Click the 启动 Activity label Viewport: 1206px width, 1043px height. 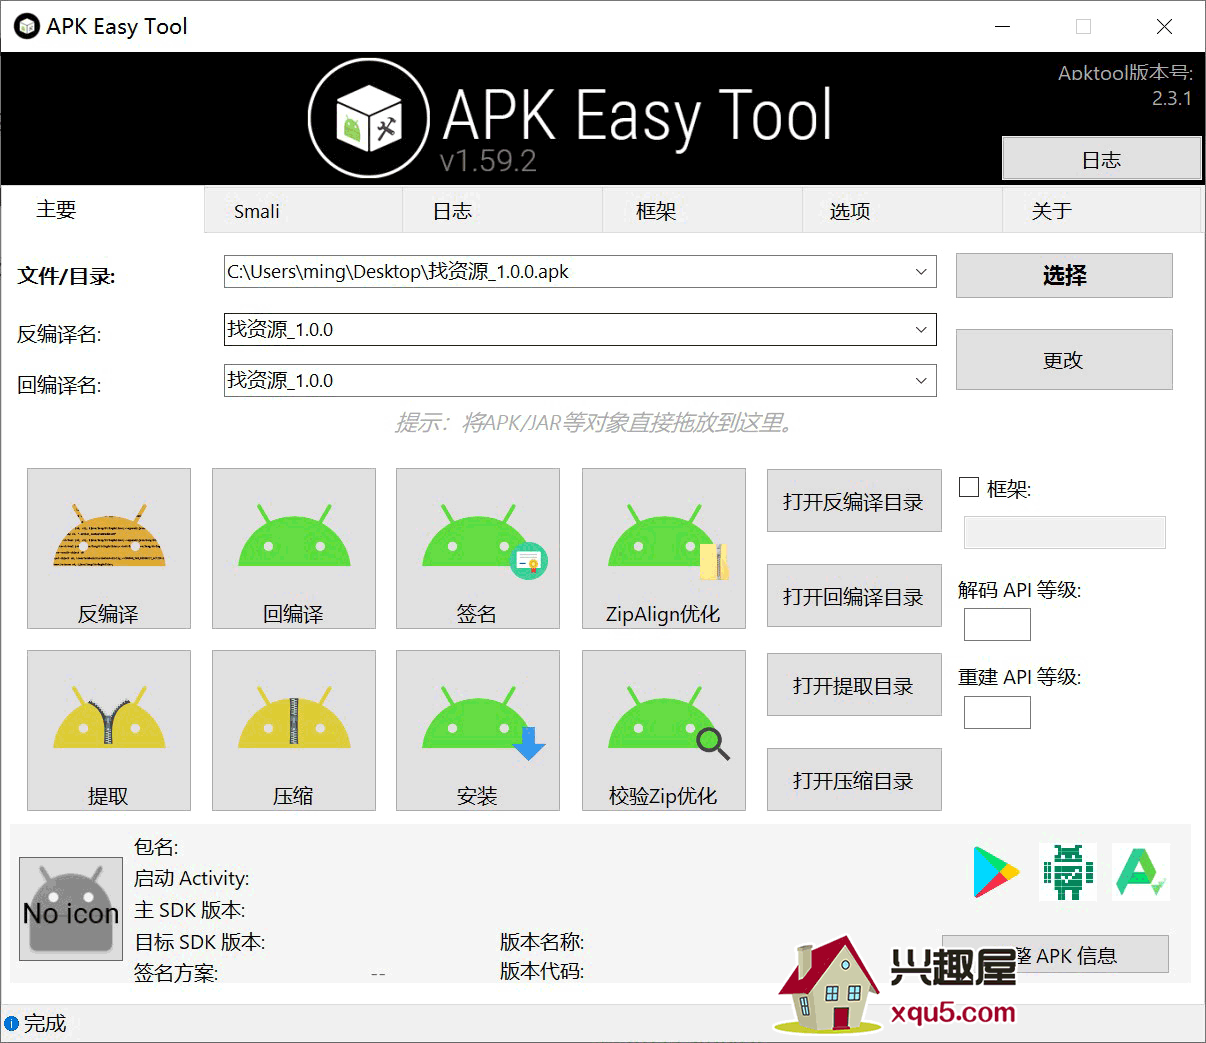192,878
